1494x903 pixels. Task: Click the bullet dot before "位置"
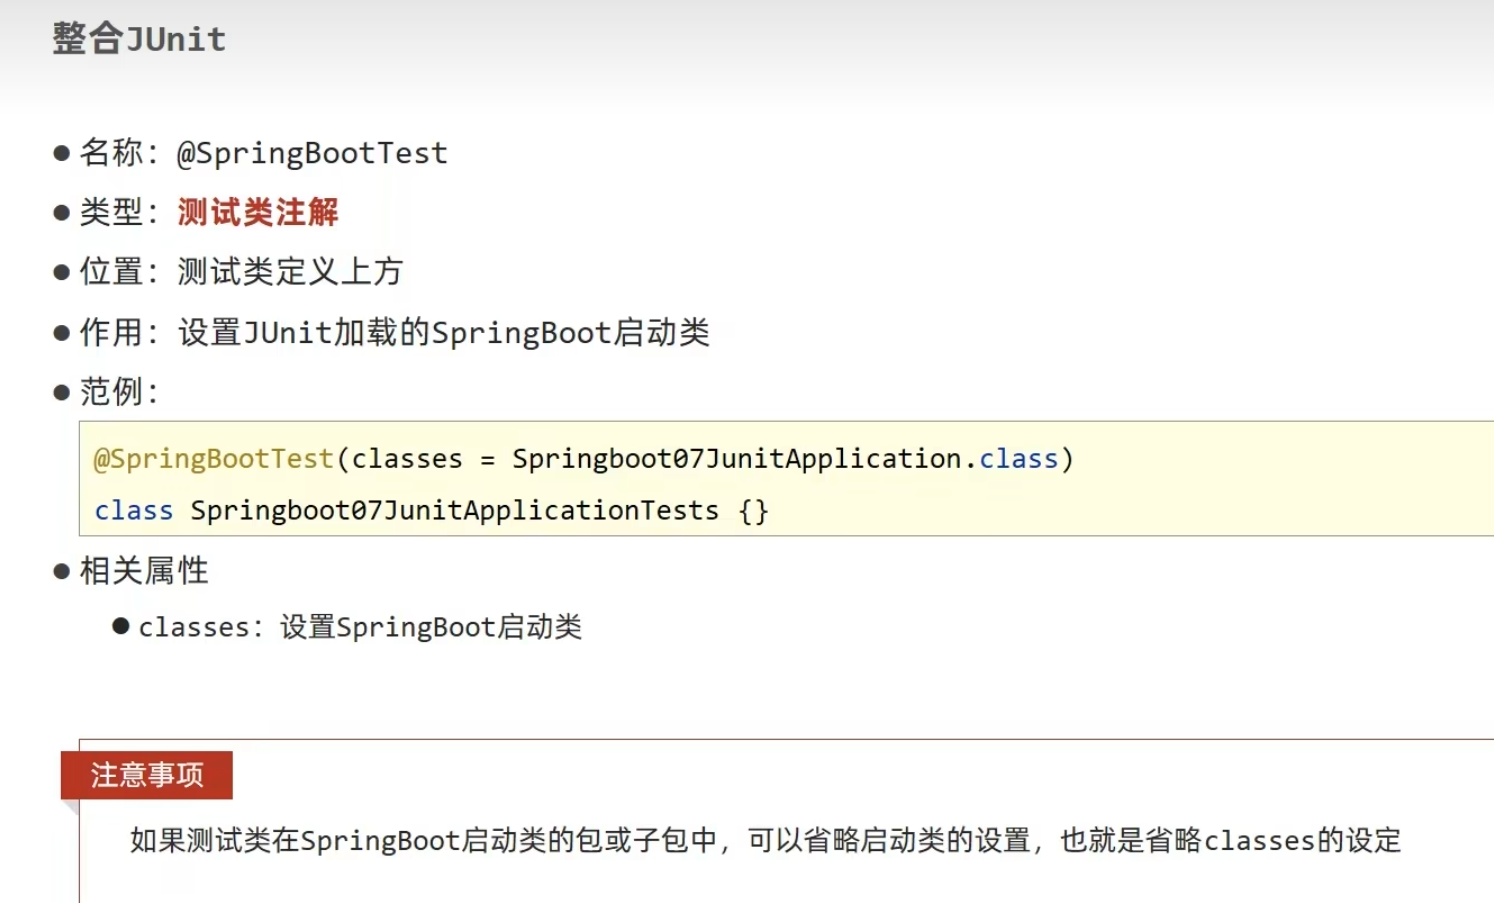(x=62, y=272)
